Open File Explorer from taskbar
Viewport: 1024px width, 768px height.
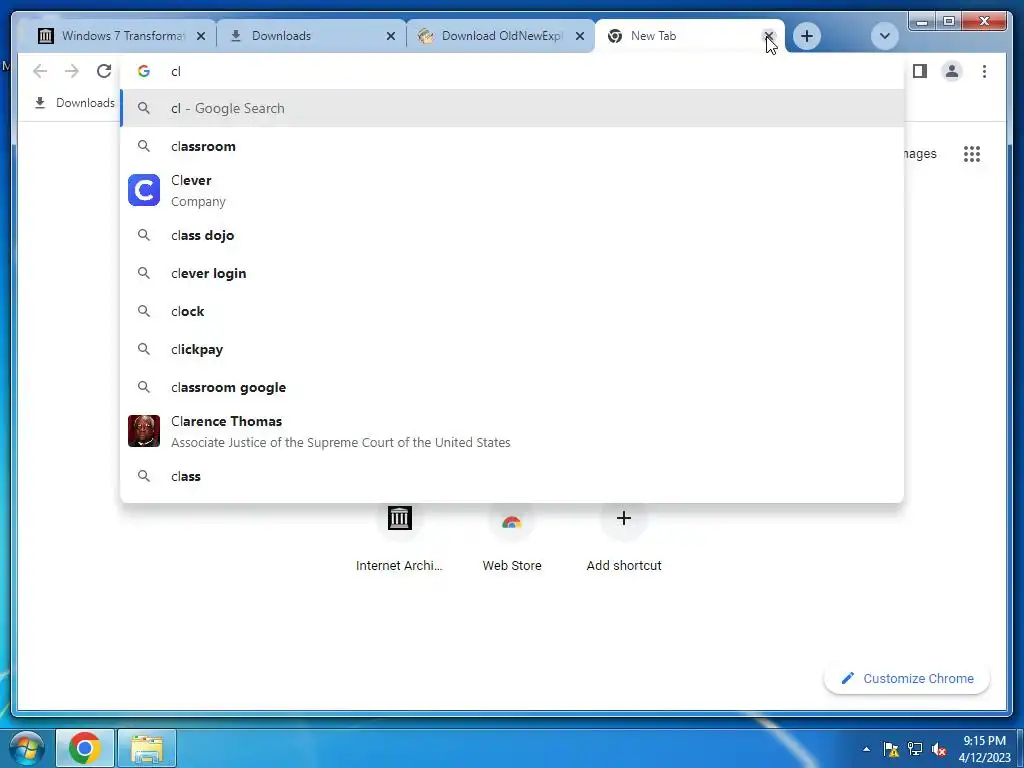(148, 748)
